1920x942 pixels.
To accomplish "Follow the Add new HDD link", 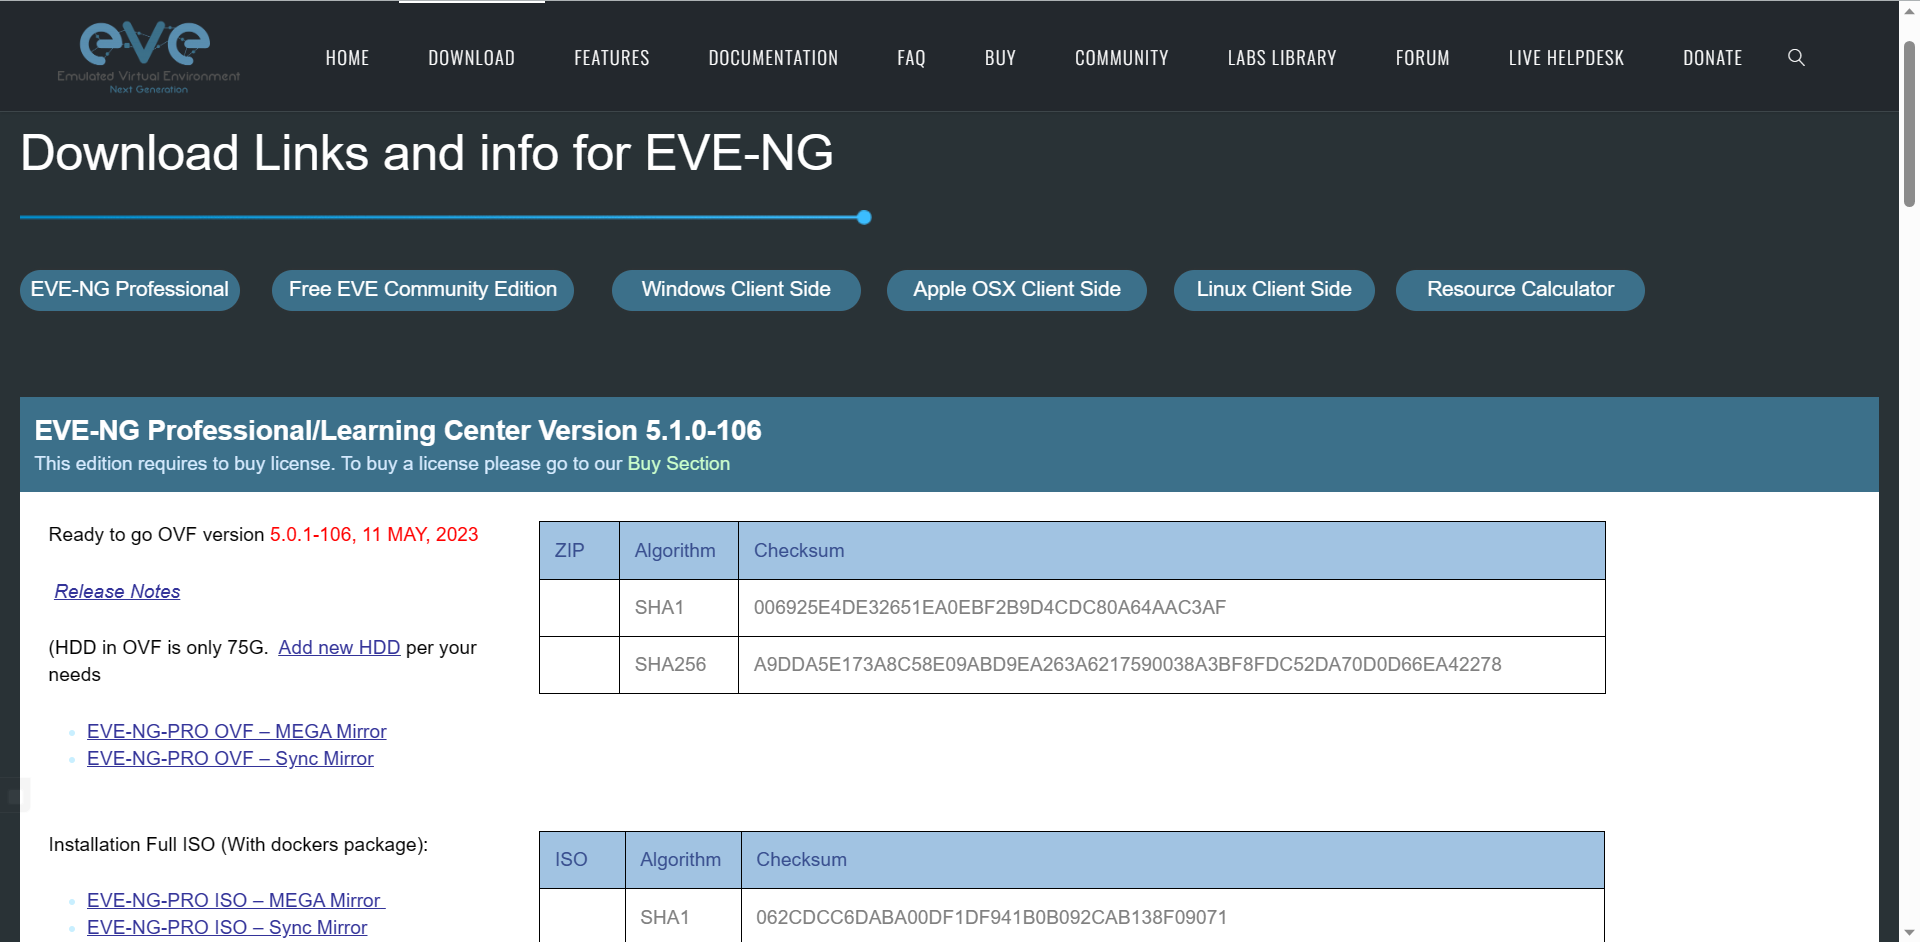I will click(339, 647).
